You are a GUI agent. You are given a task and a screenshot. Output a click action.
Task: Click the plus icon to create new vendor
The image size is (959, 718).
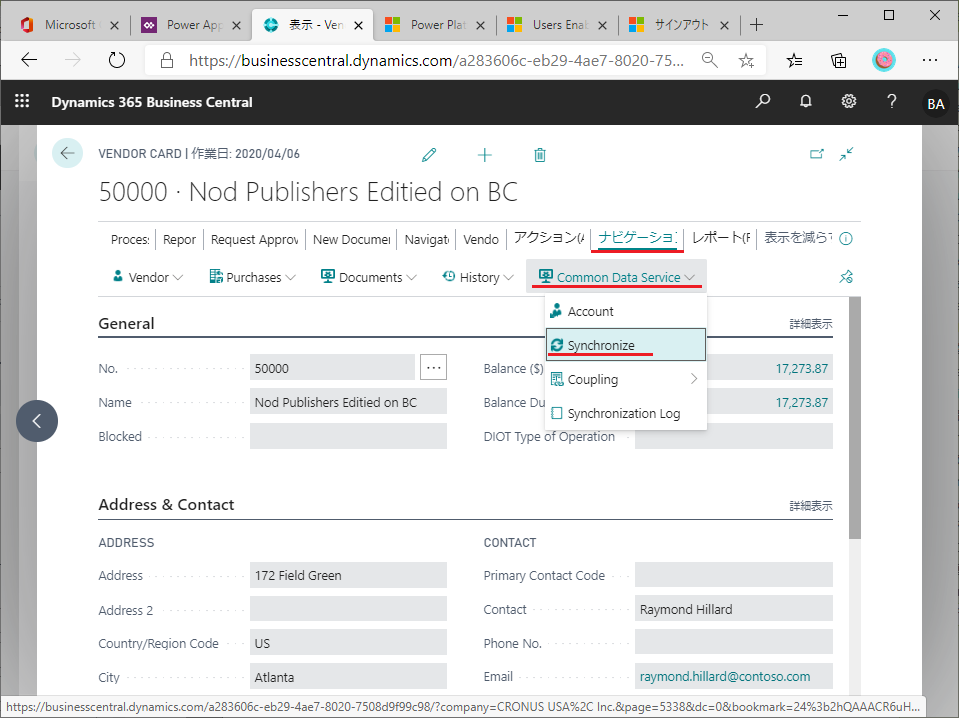coord(484,155)
